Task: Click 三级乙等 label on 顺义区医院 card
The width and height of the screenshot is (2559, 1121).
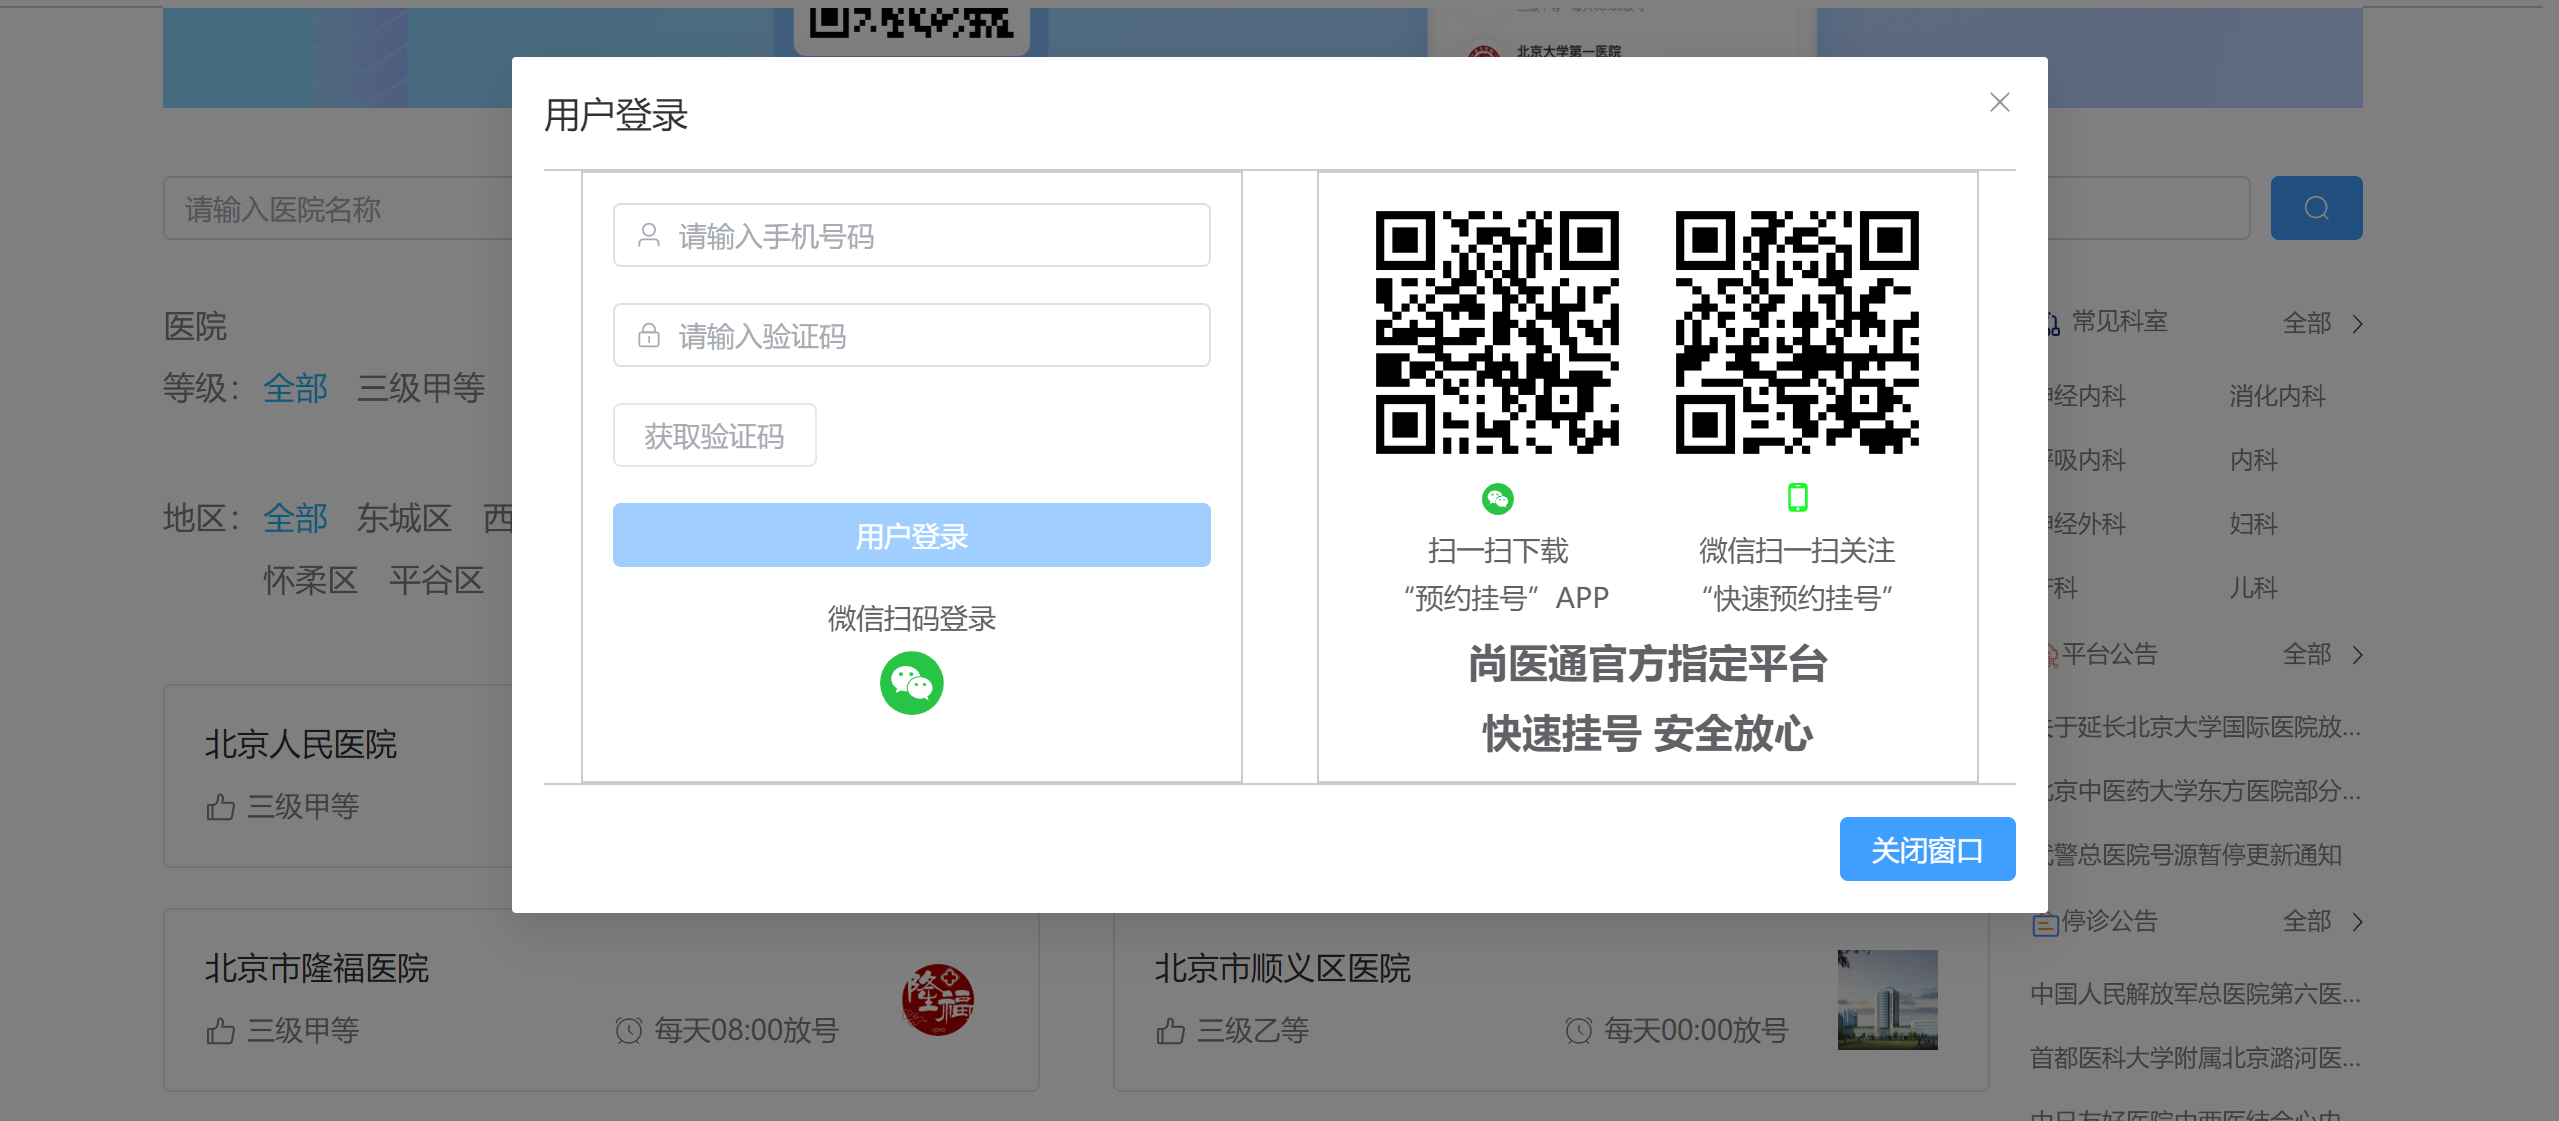Action: pyautogui.click(x=1253, y=1030)
